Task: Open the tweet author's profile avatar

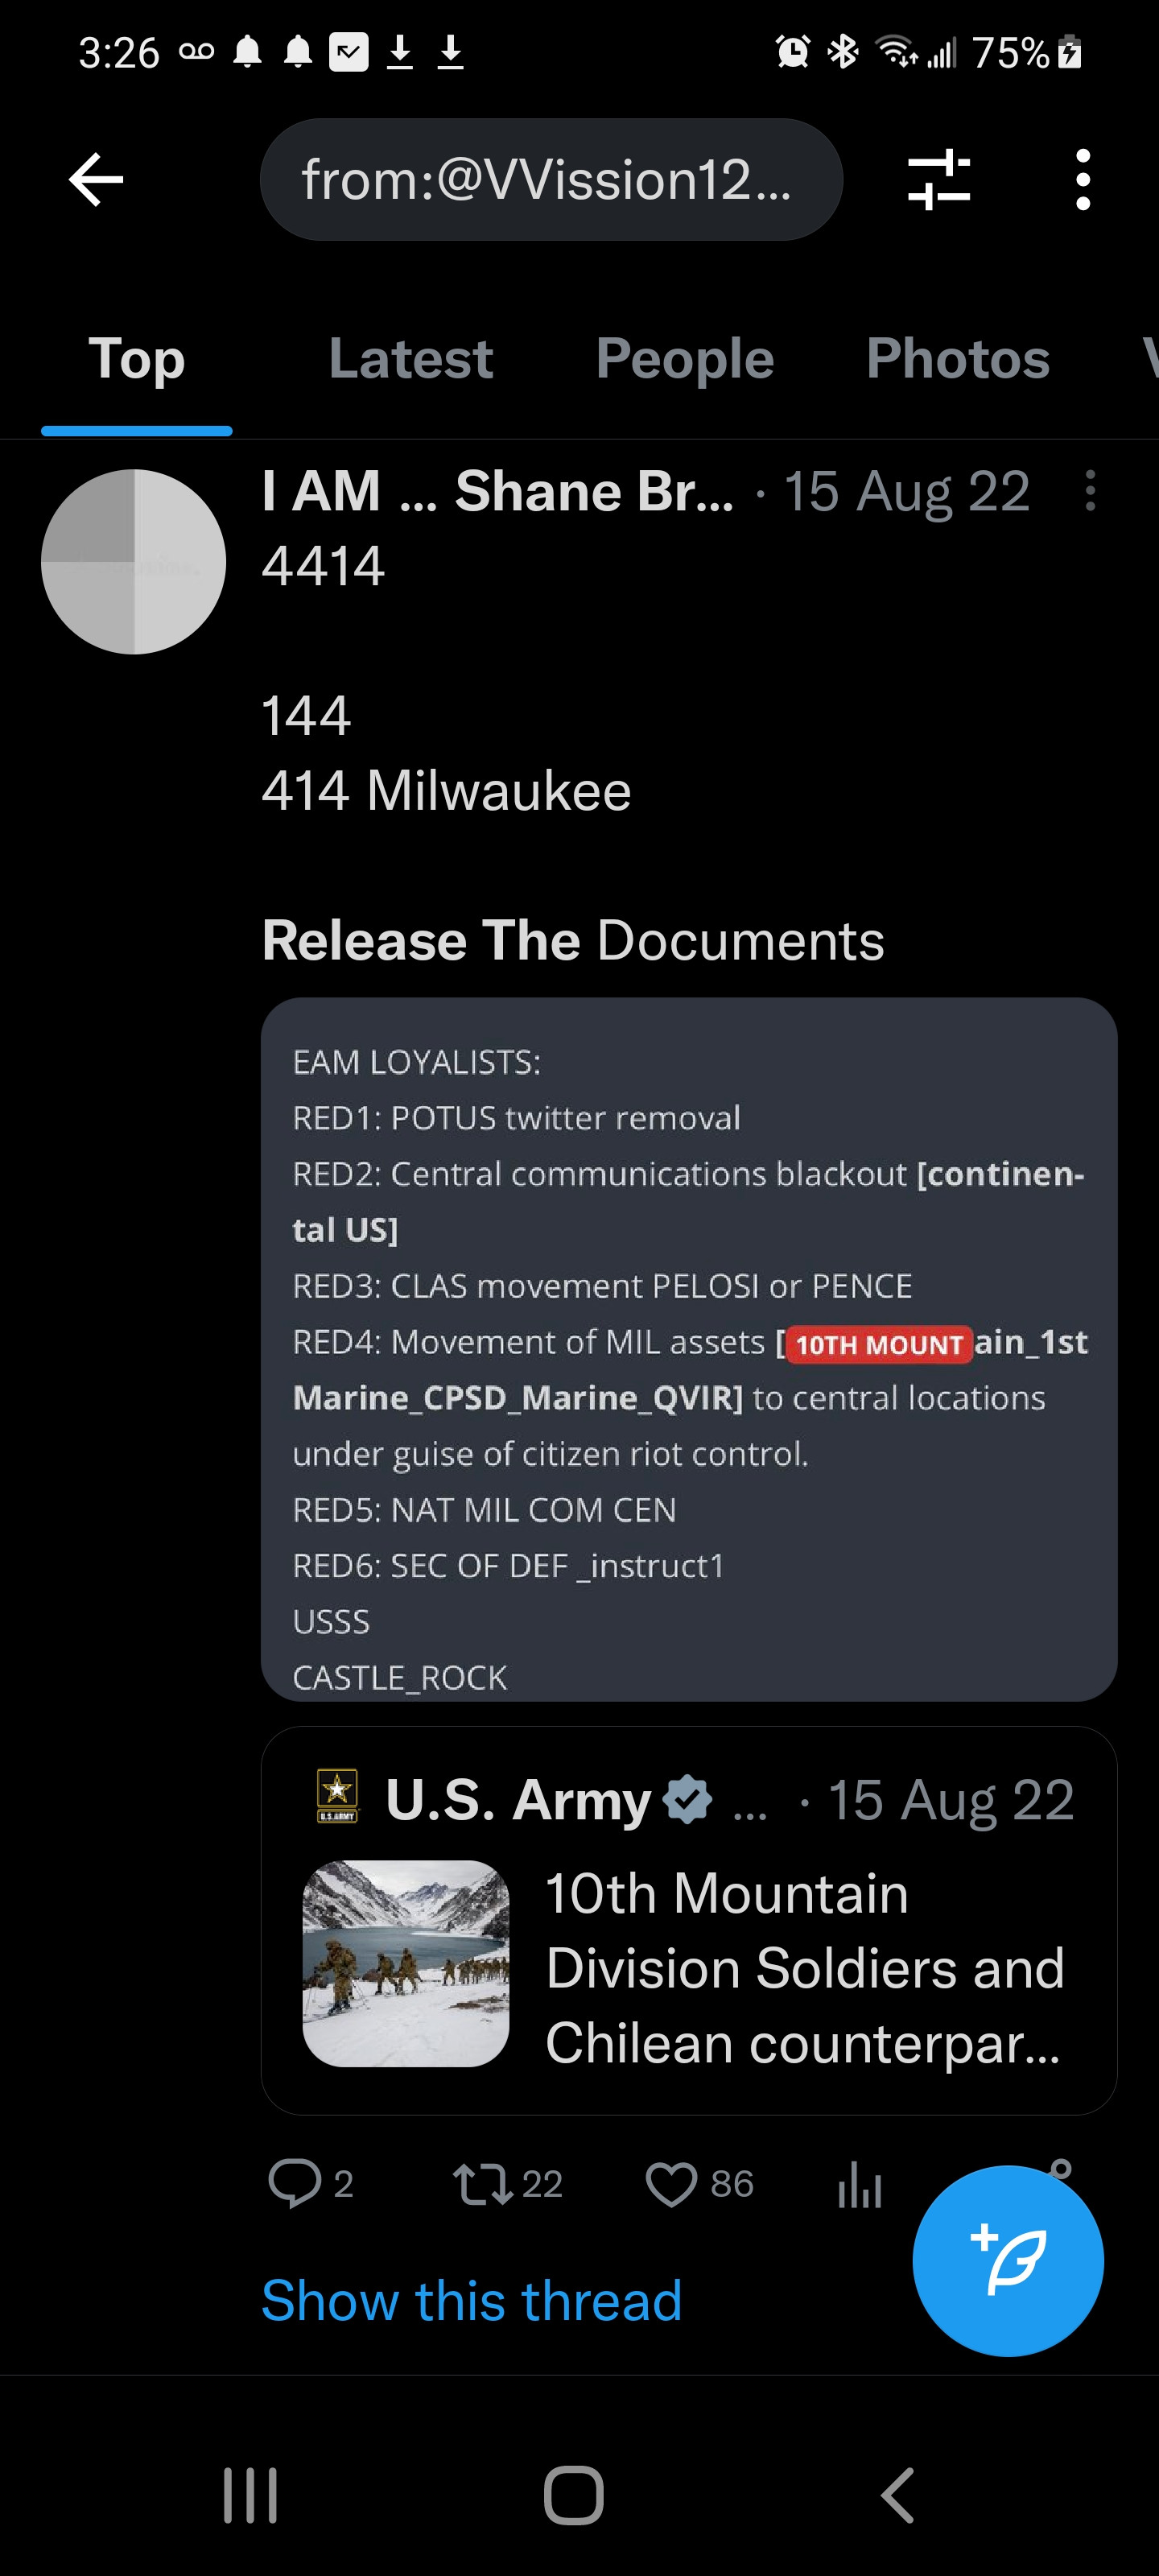Action: click(134, 562)
